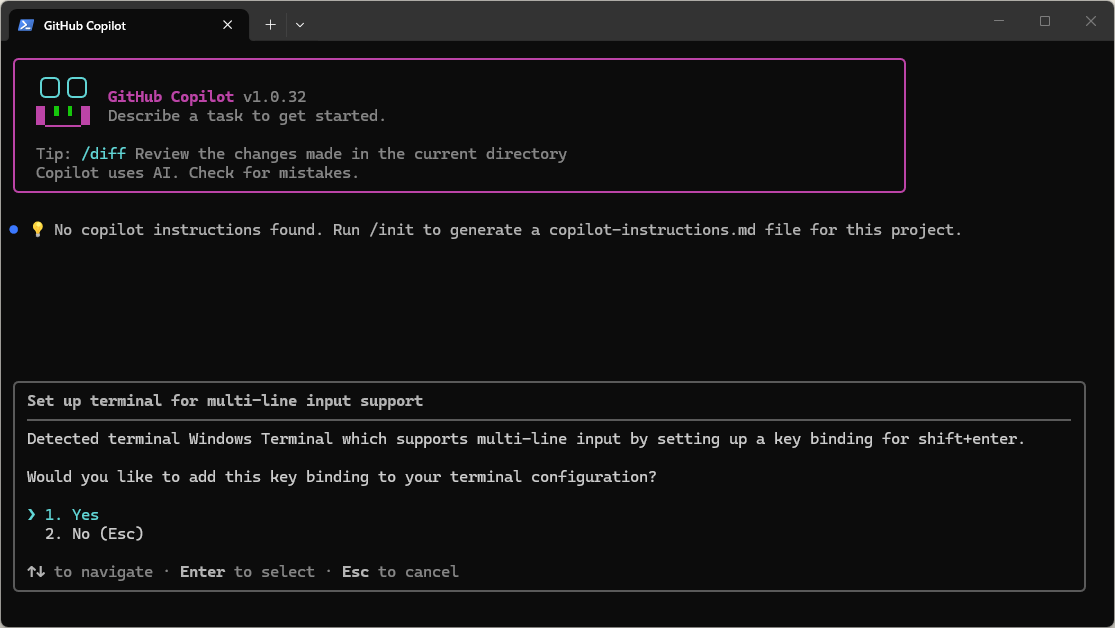Select option 2. No (Esc)
Image resolution: width=1115 pixels, height=628 pixels.
(94, 534)
